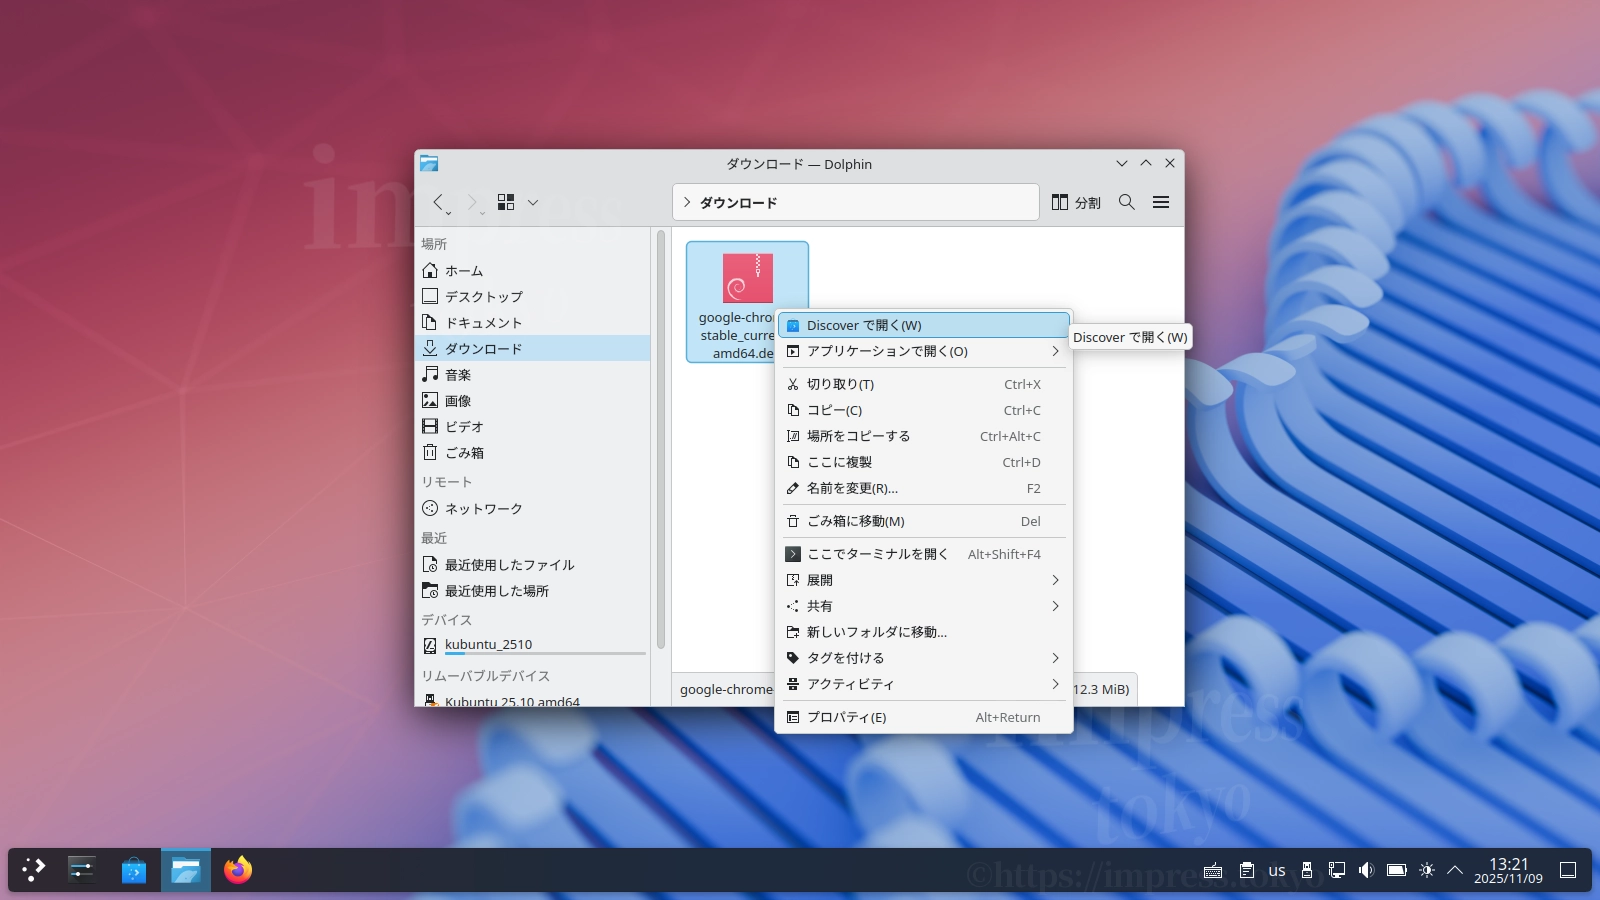Open ごみ箱 in the places panel
Image resolution: width=1600 pixels, height=900 pixels.
tap(534, 453)
